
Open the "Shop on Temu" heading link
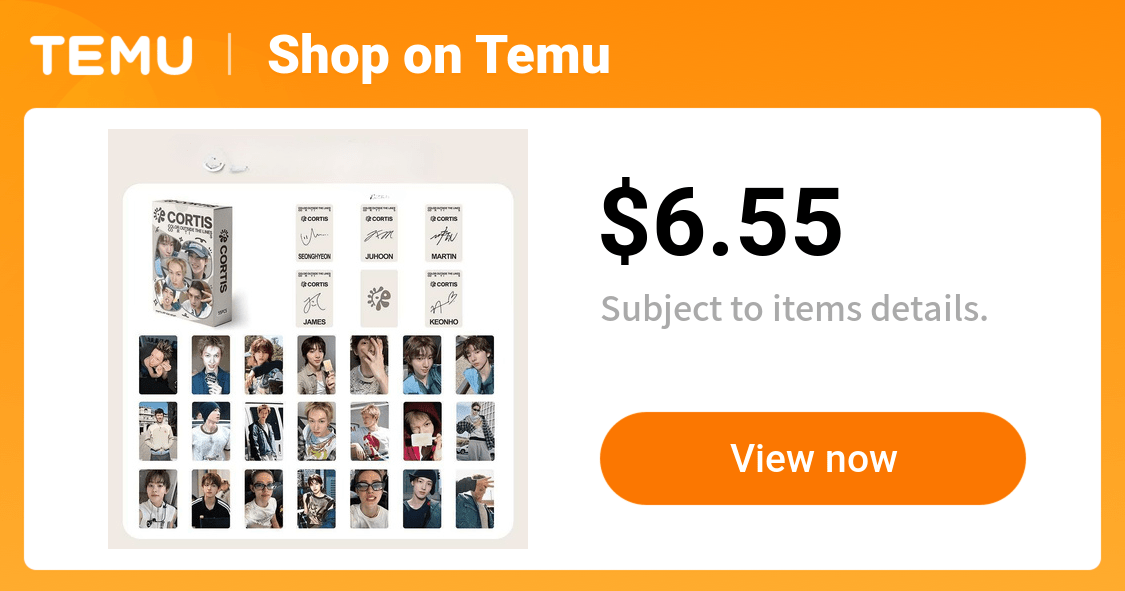[x=438, y=55]
